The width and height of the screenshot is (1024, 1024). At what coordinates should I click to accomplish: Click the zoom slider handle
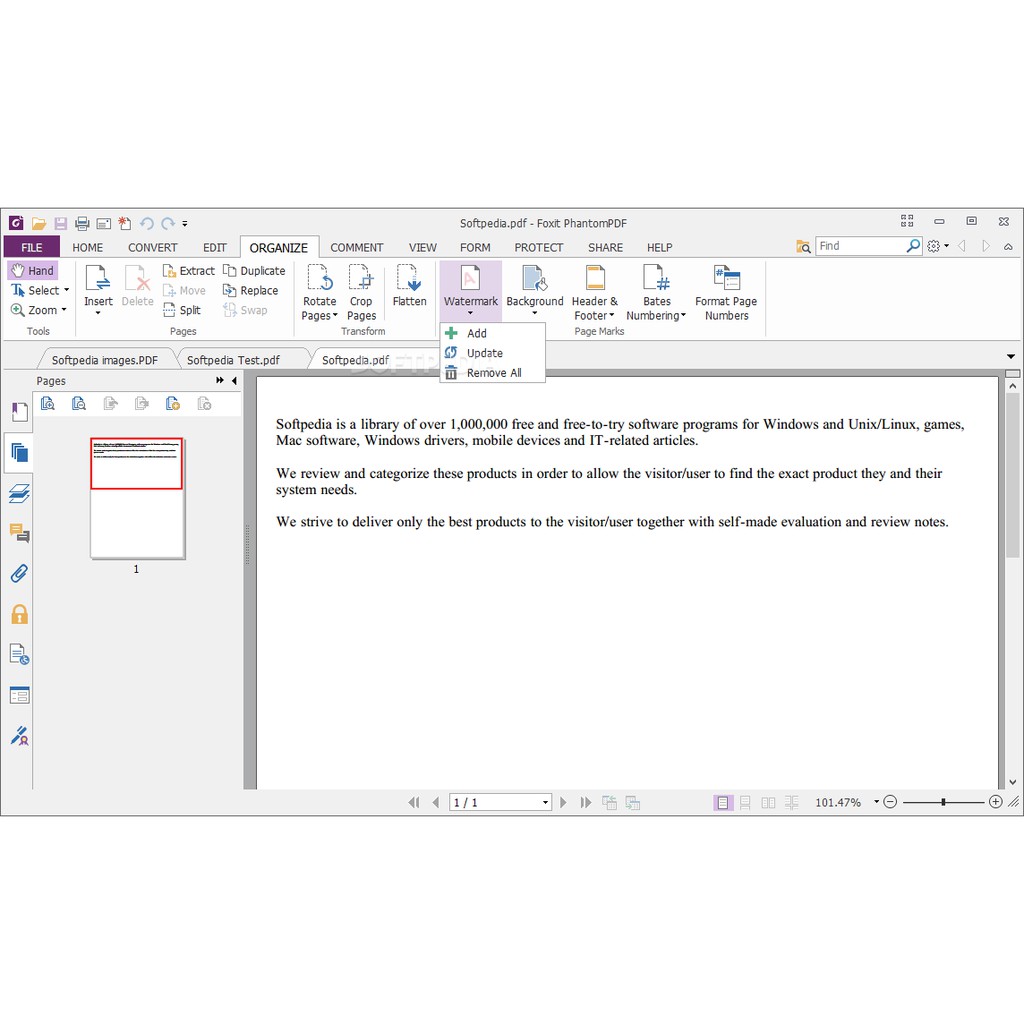coord(943,802)
